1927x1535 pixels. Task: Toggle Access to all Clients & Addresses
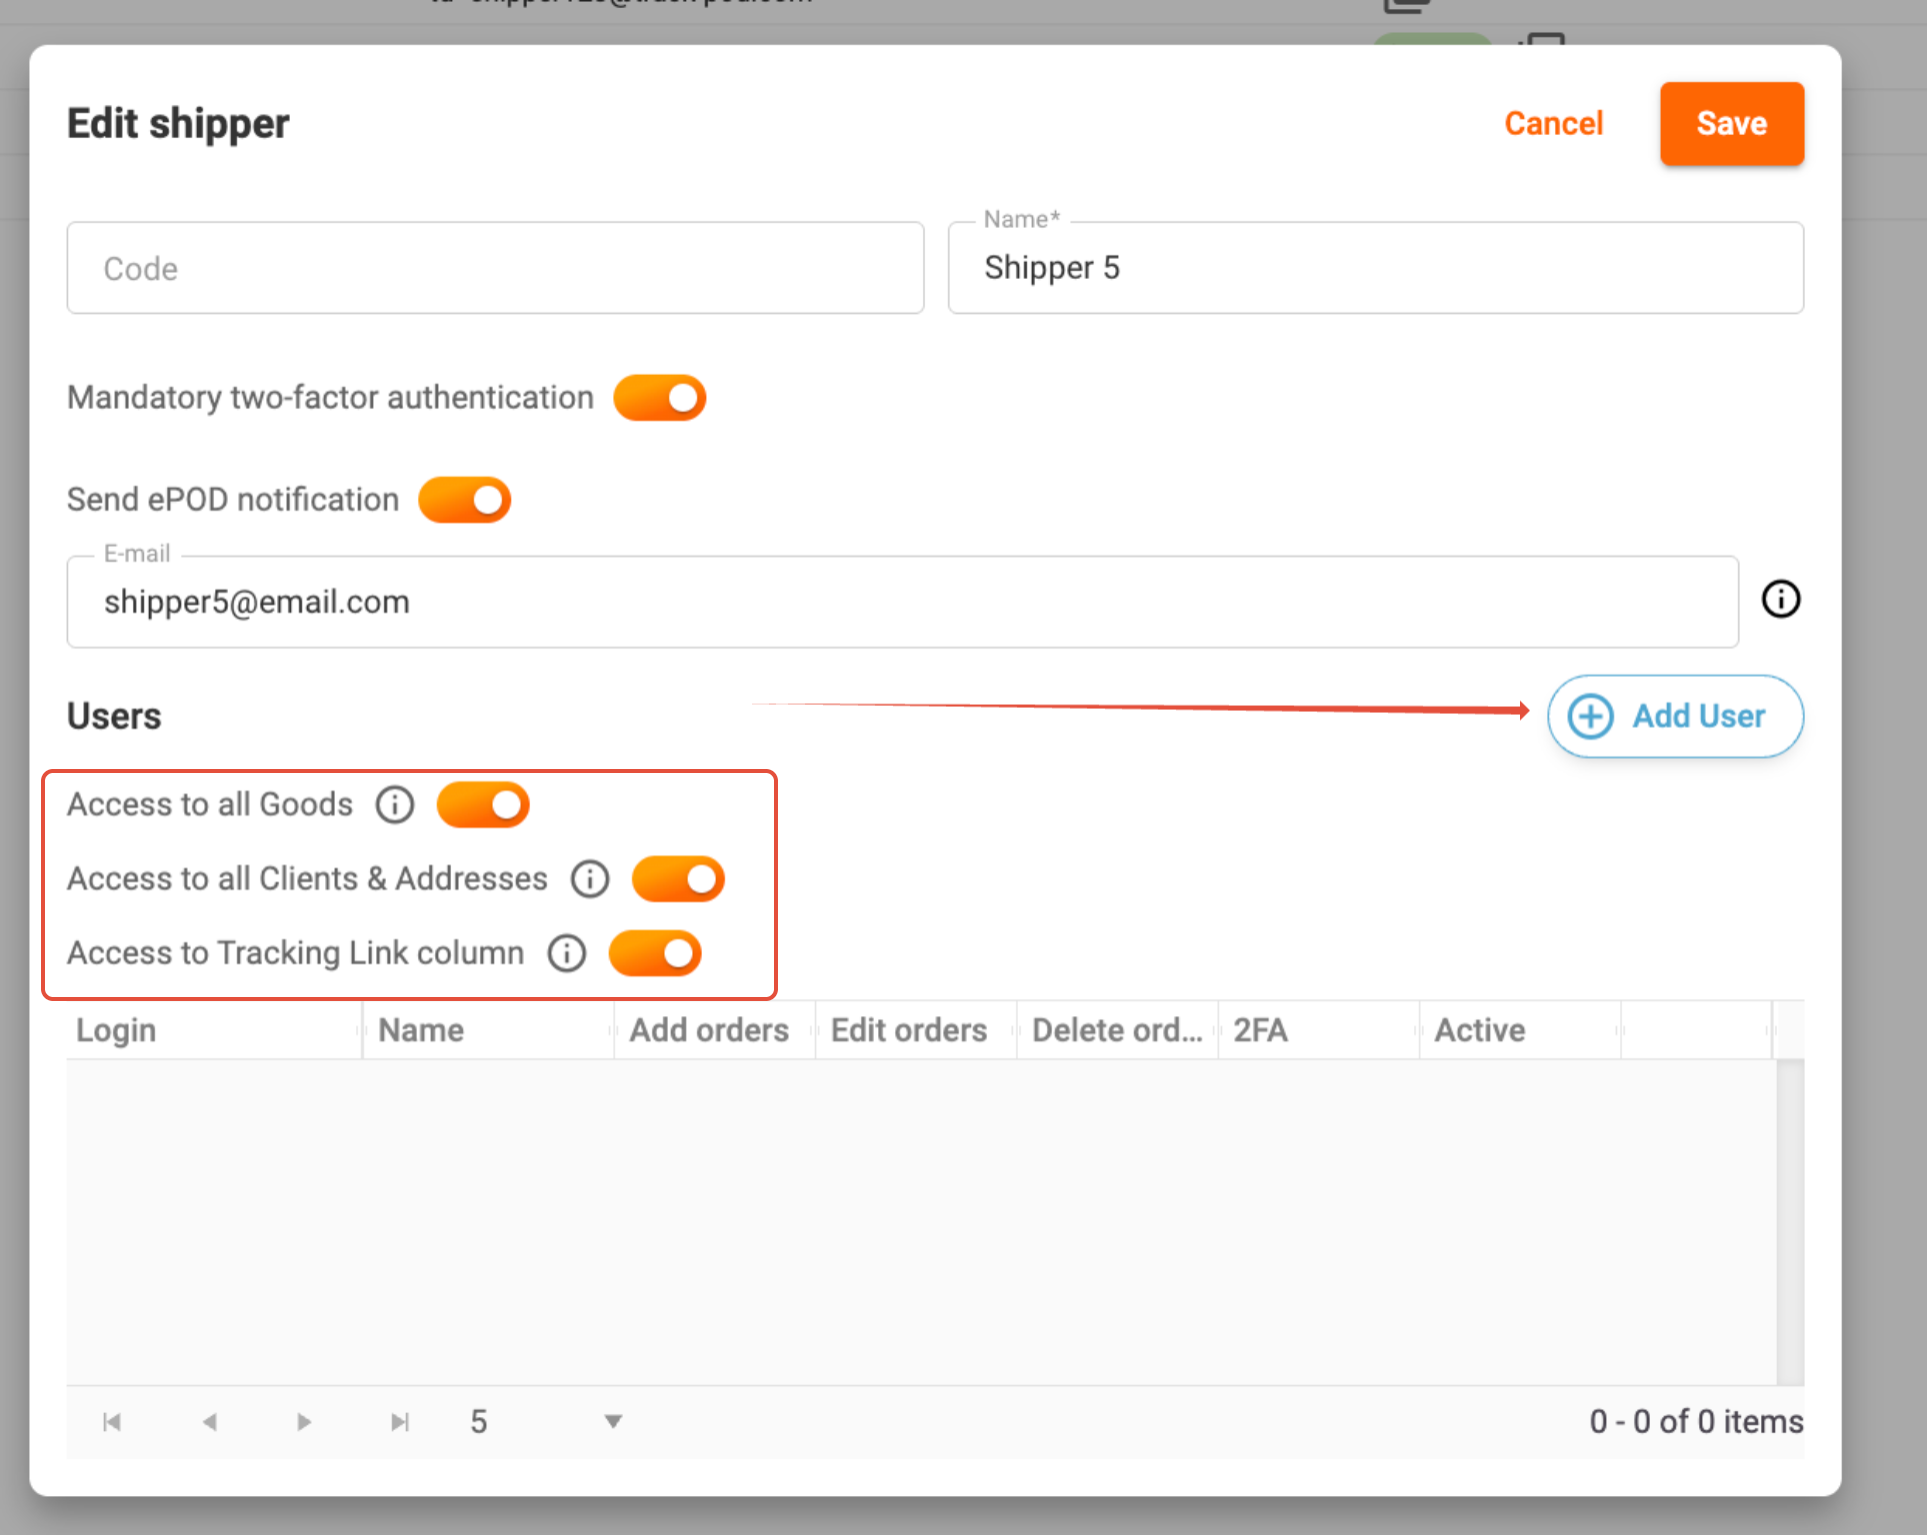click(x=678, y=879)
